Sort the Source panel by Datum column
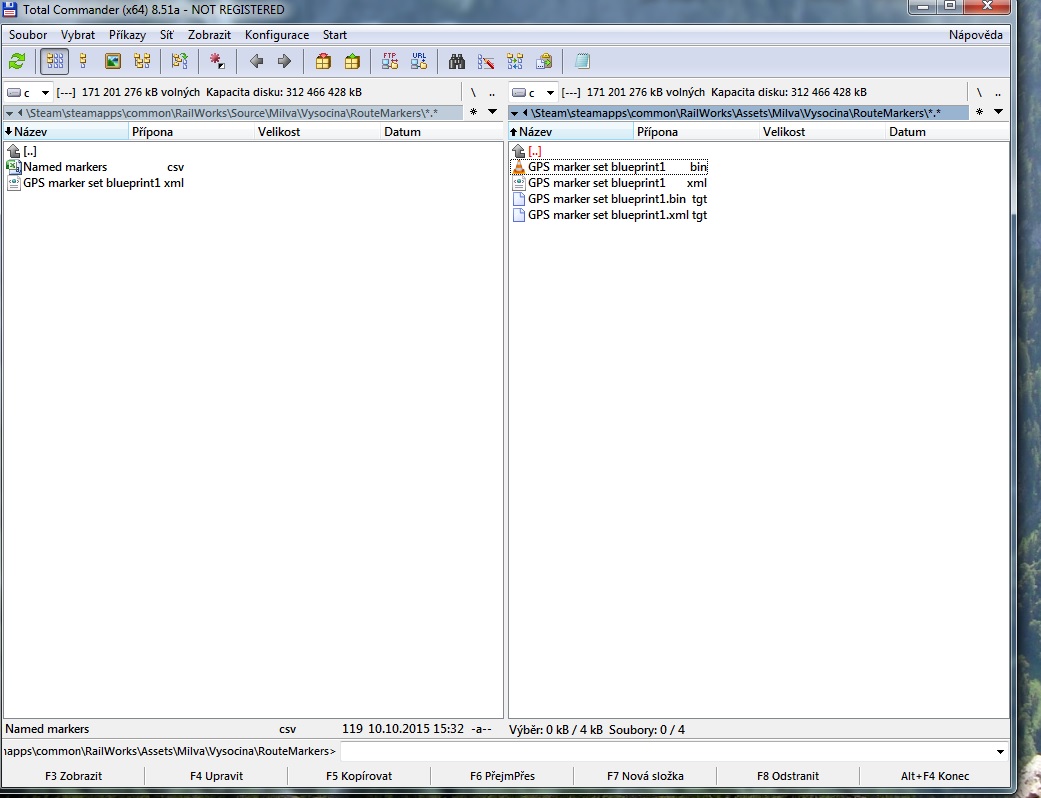1041x798 pixels. pos(442,131)
